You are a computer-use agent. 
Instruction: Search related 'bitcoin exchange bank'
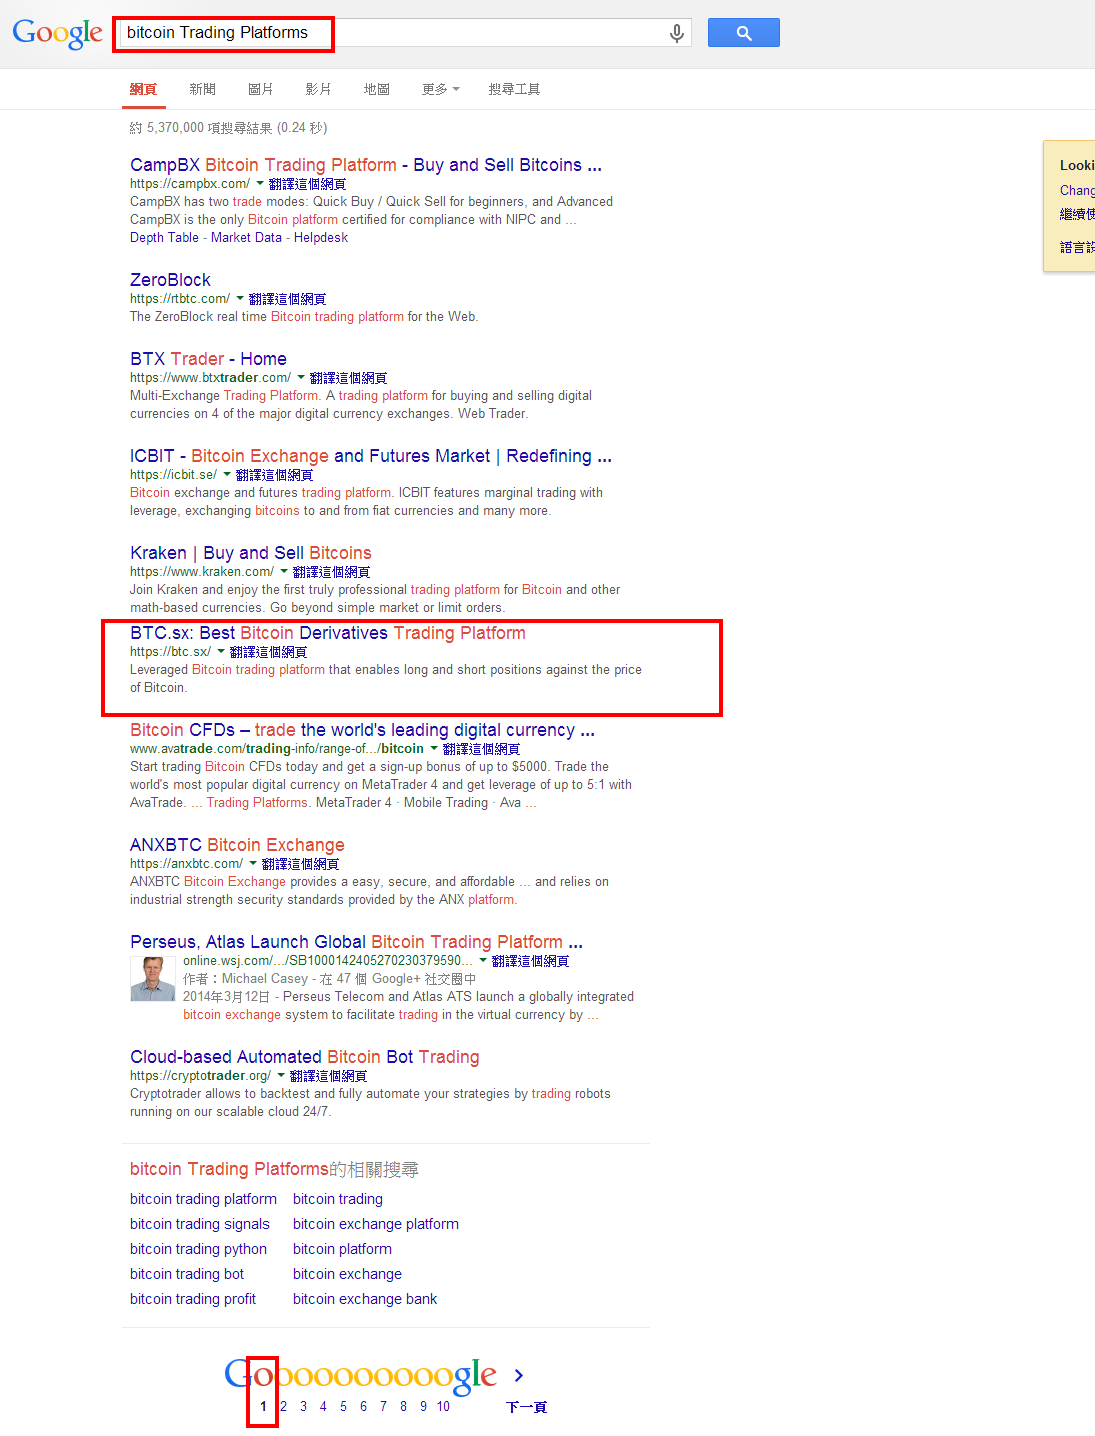coord(365,1299)
